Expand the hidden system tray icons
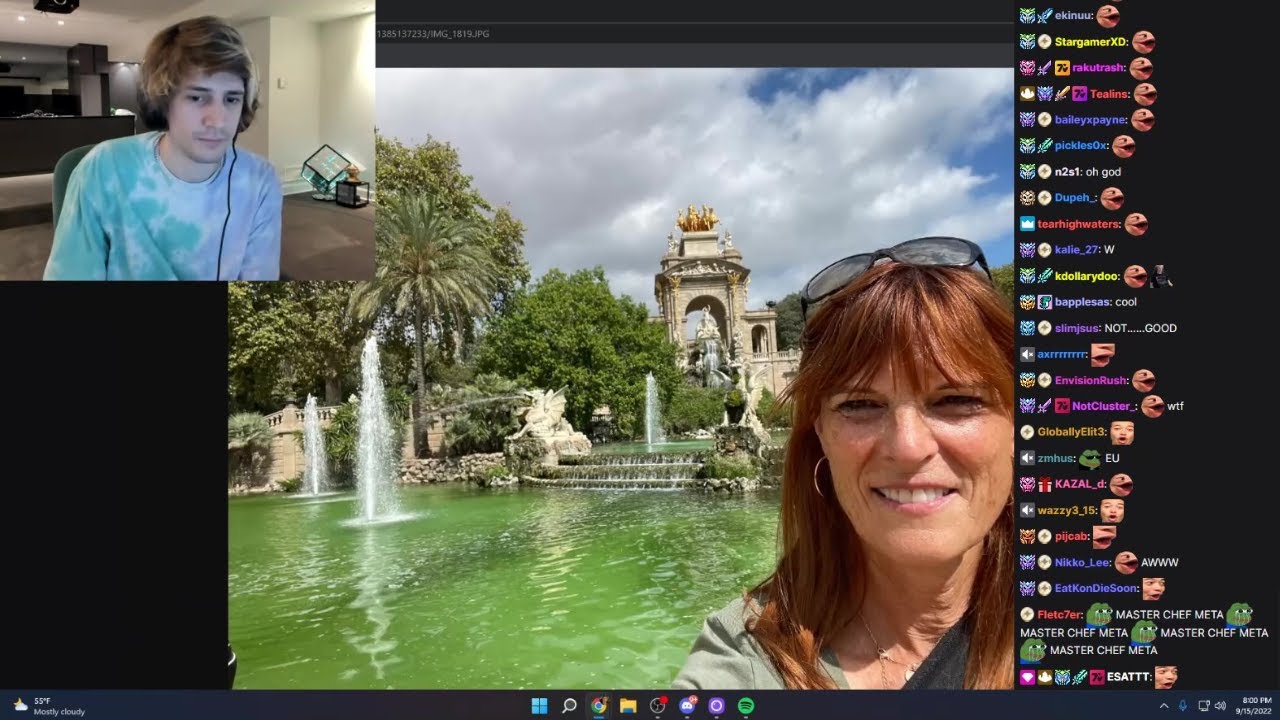Viewport: 1280px width, 720px height. [x=1163, y=706]
